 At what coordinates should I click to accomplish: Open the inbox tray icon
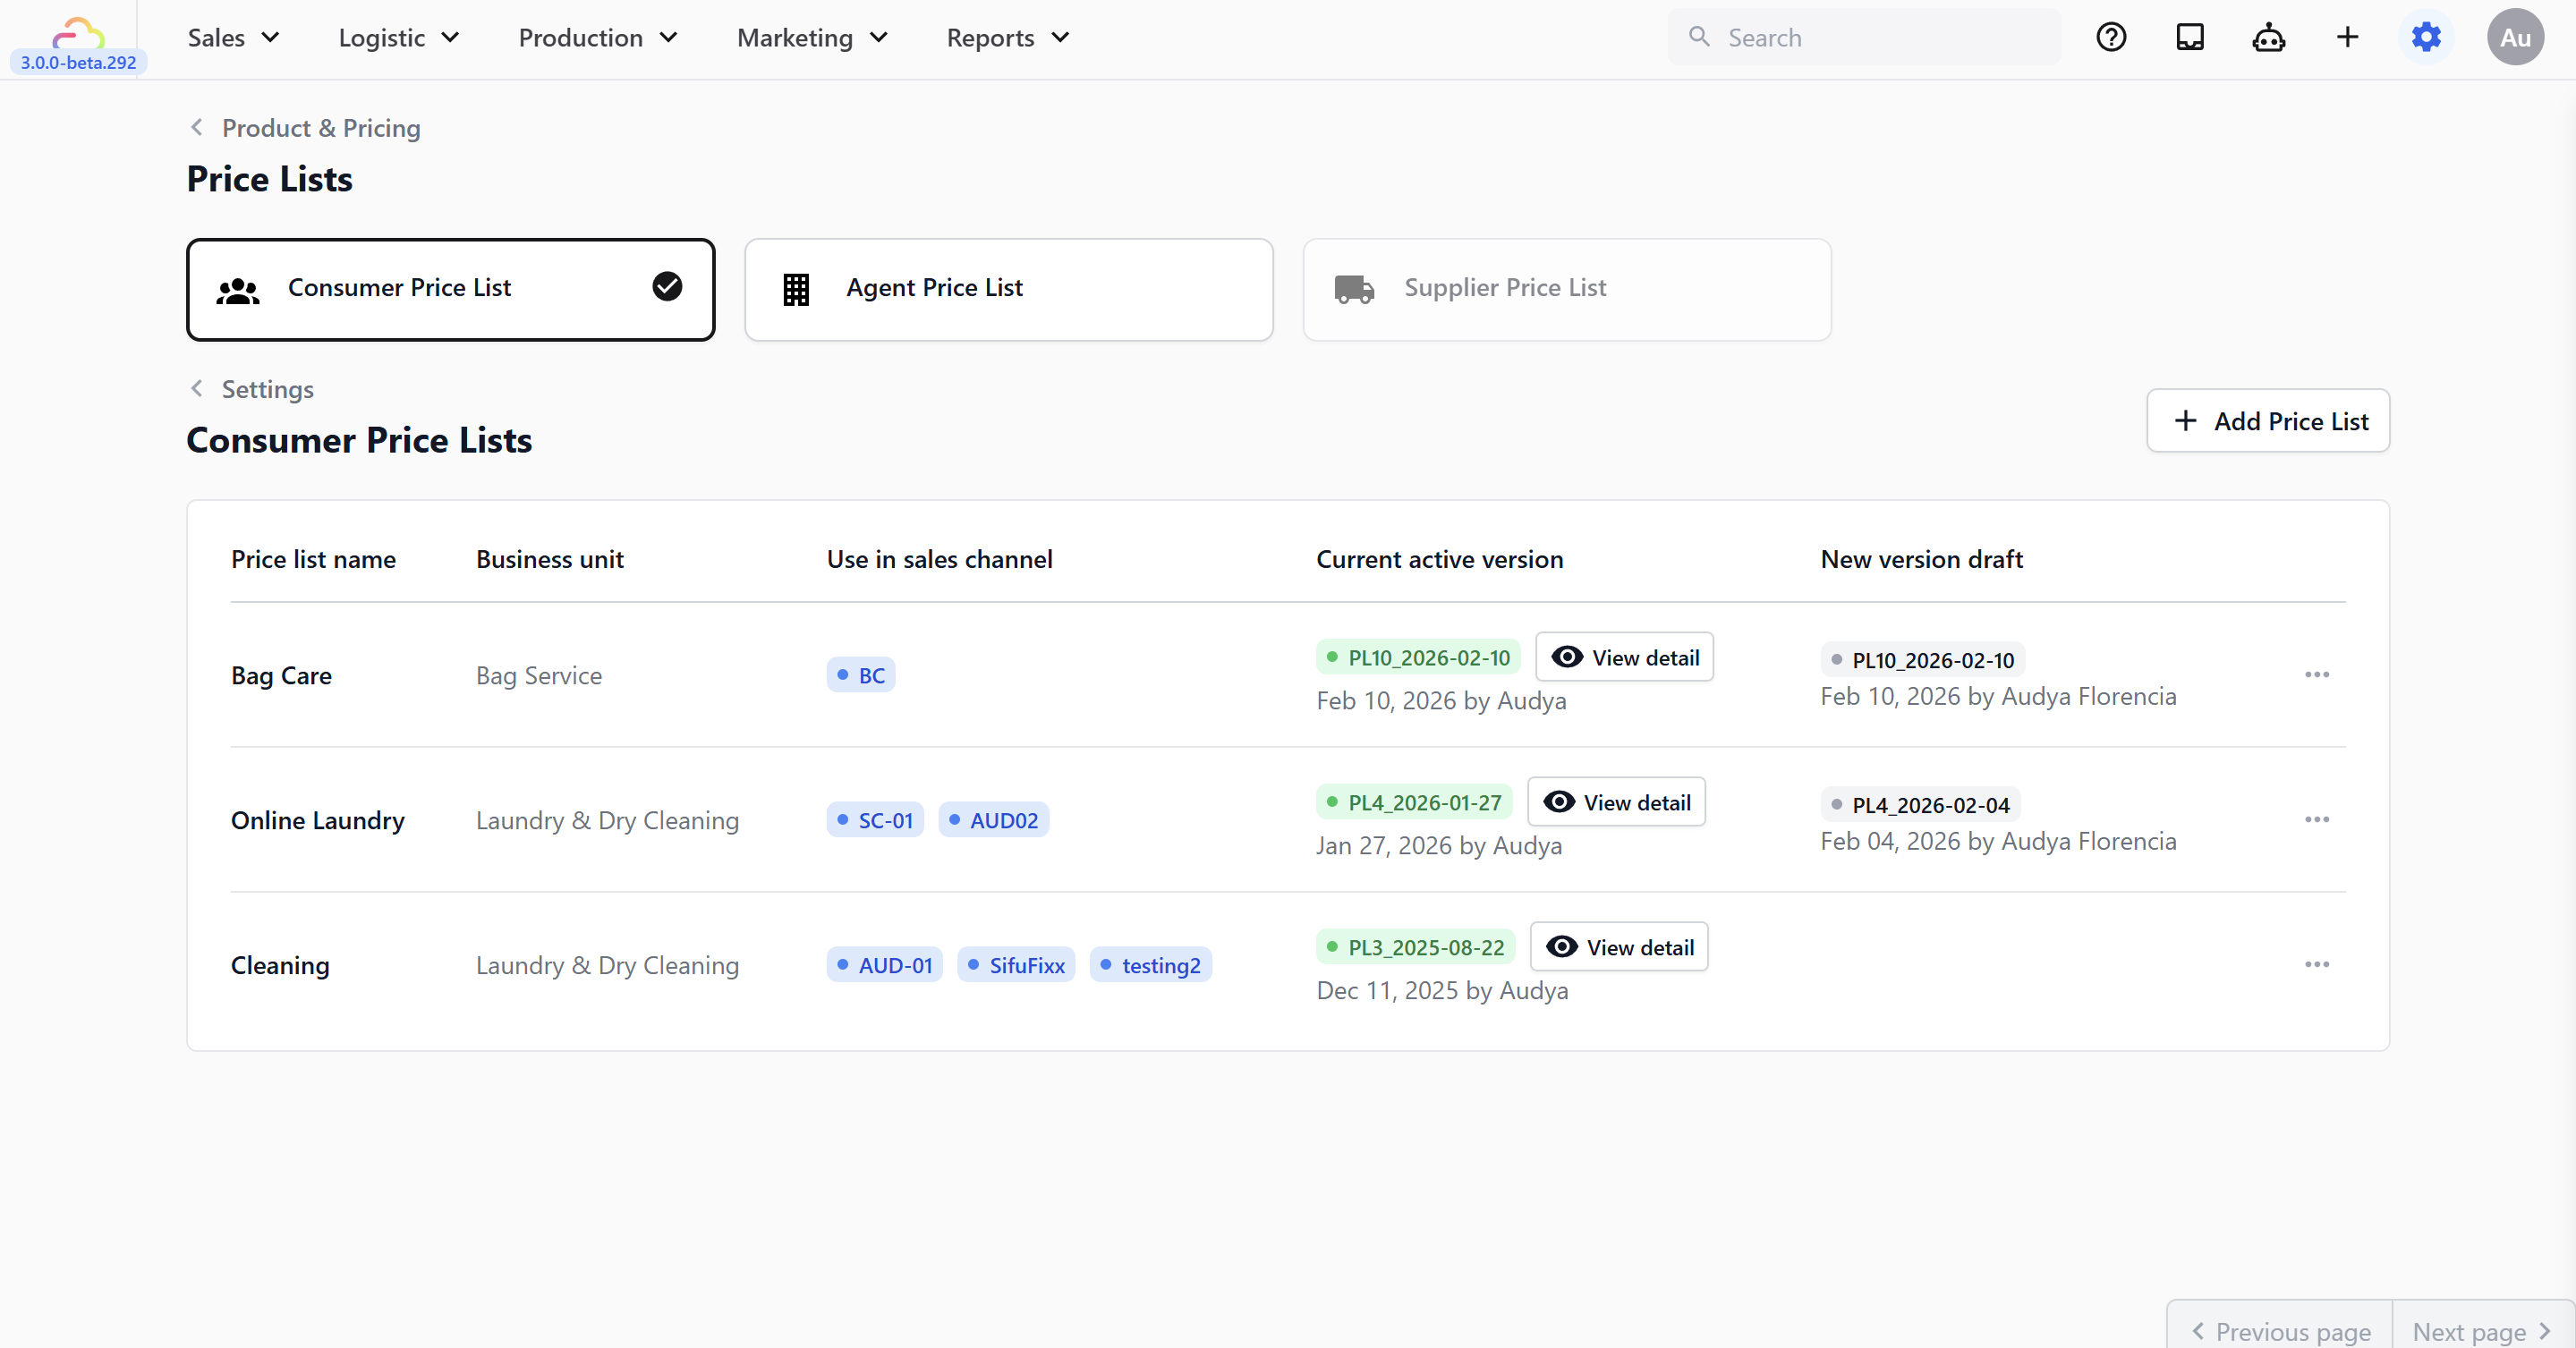[2190, 37]
